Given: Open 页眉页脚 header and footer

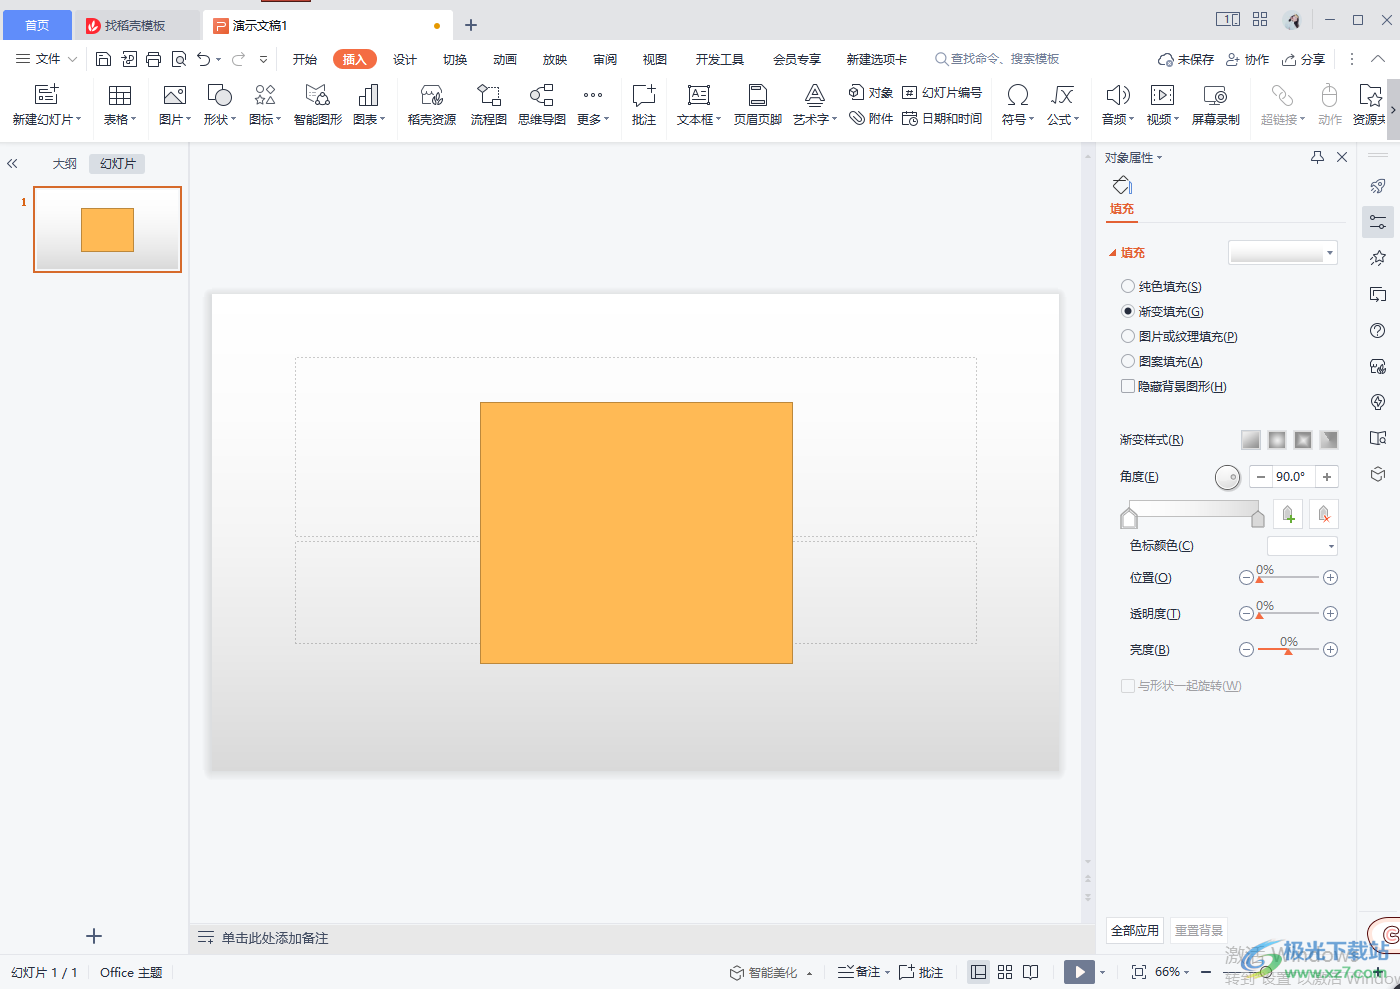Looking at the screenshot, I should tap(758, 105).
